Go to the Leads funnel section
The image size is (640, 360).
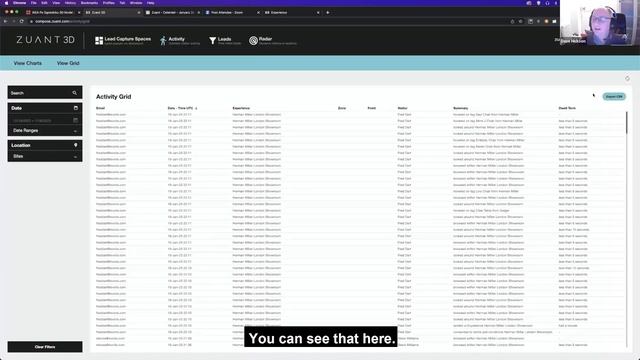tap(225, 40)
